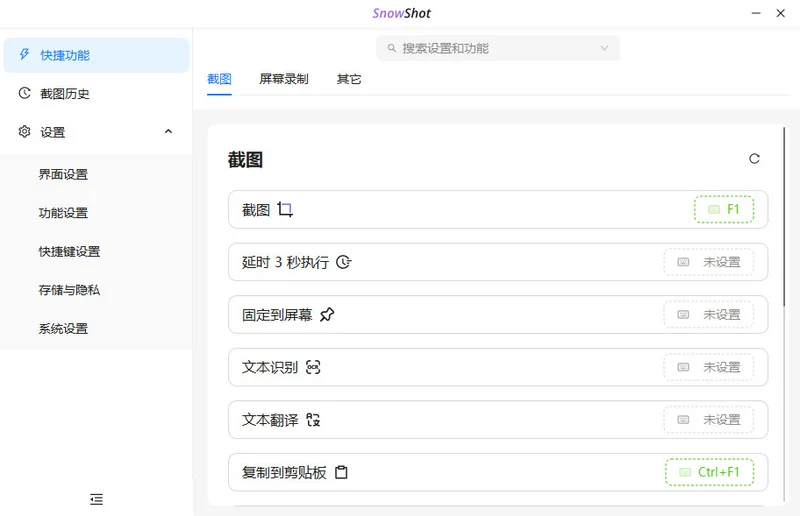Click the magnifier icon in search box
The height and width of the screenshot is (516, 800).
tap(391, 48)
